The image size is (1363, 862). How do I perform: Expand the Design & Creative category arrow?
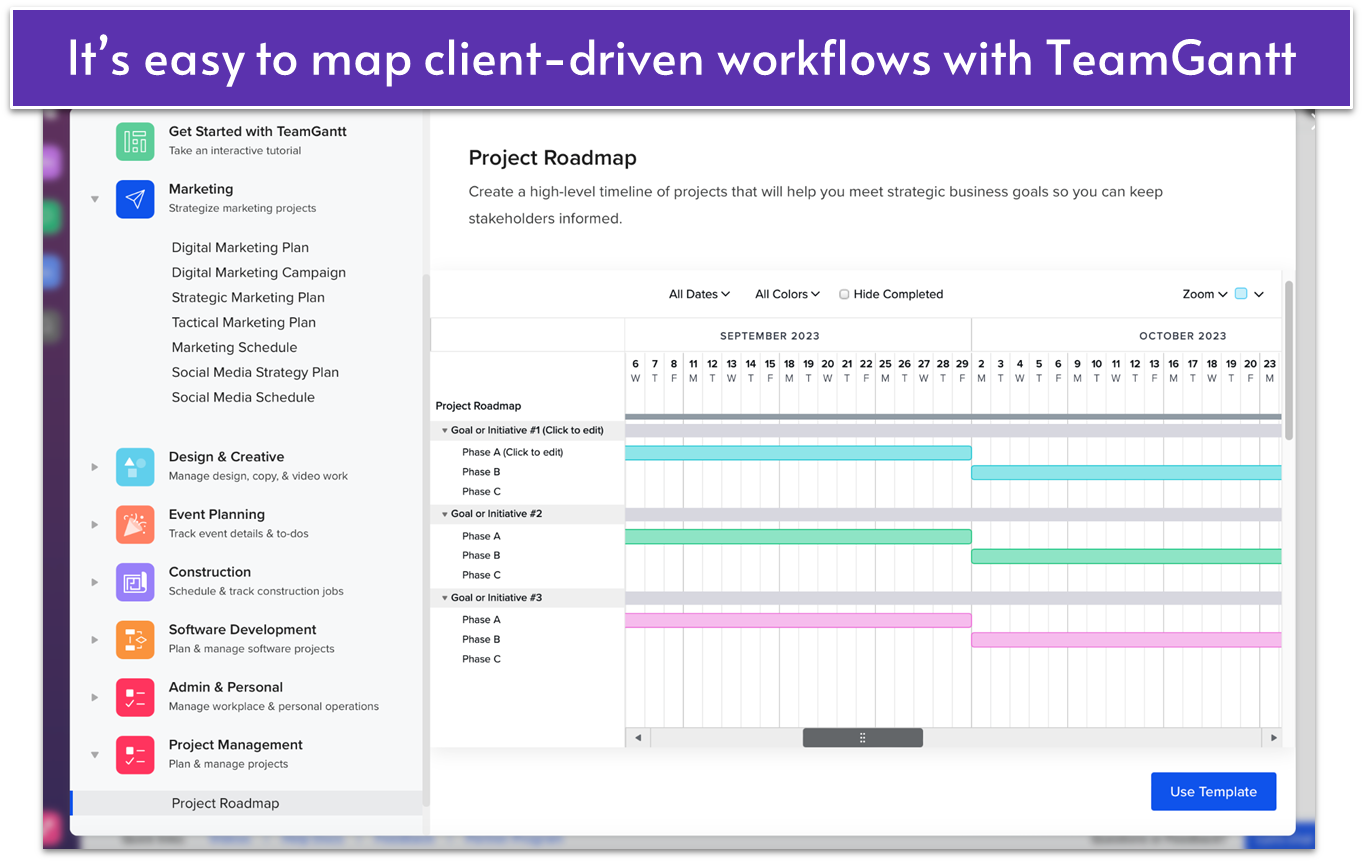[95, 467]
